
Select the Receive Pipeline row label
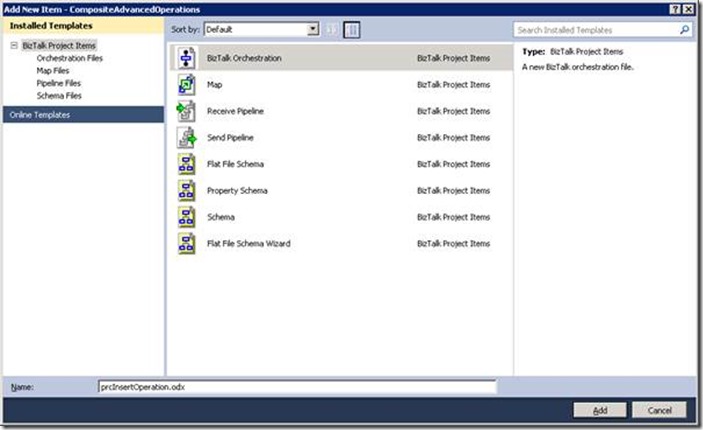coord(235,111)
